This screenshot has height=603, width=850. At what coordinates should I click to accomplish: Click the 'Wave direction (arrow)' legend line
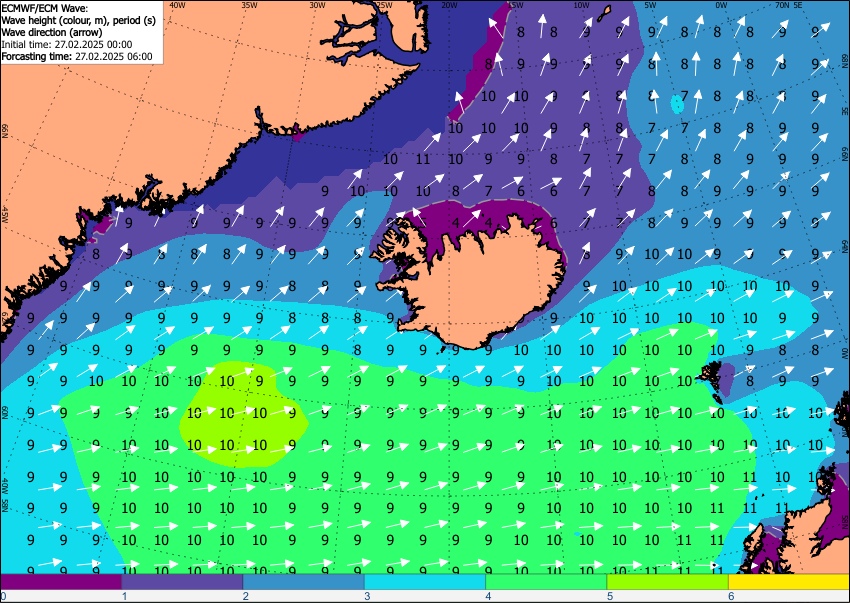[x=51, y=32]
